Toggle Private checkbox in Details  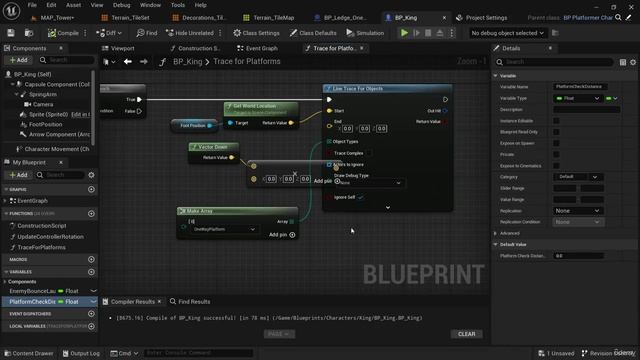coord(556,154)
